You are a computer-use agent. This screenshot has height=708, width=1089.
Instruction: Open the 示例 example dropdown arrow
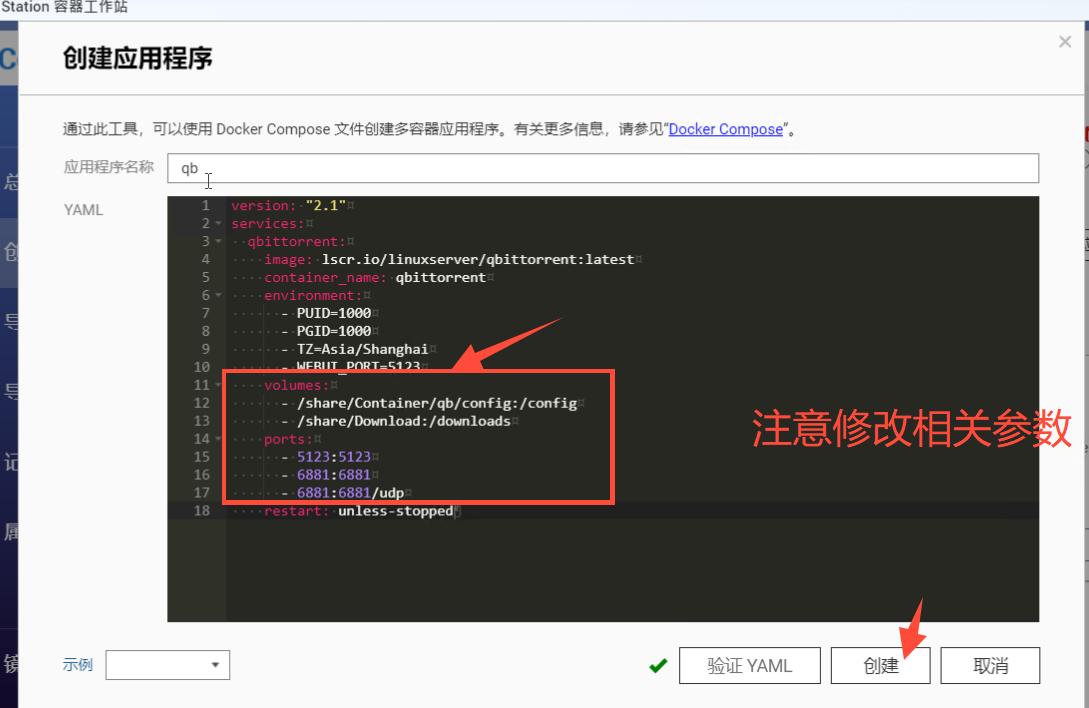point(216,664)
